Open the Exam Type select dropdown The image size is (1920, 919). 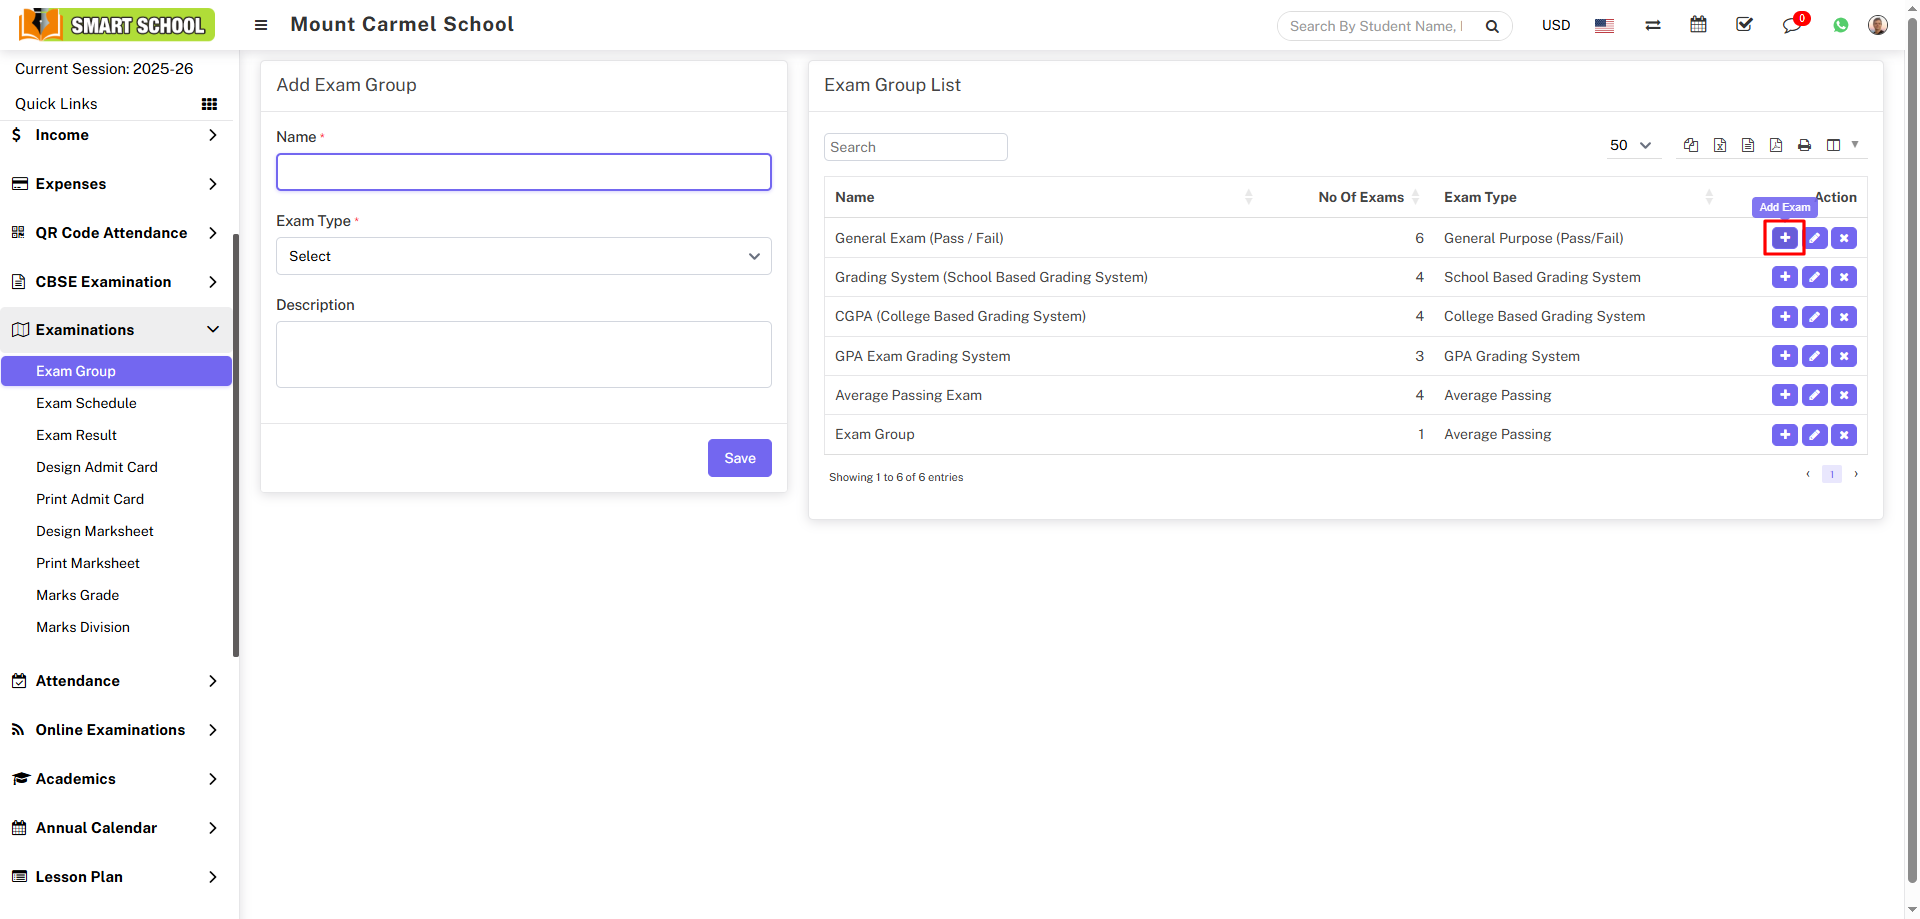coord(523,256)
